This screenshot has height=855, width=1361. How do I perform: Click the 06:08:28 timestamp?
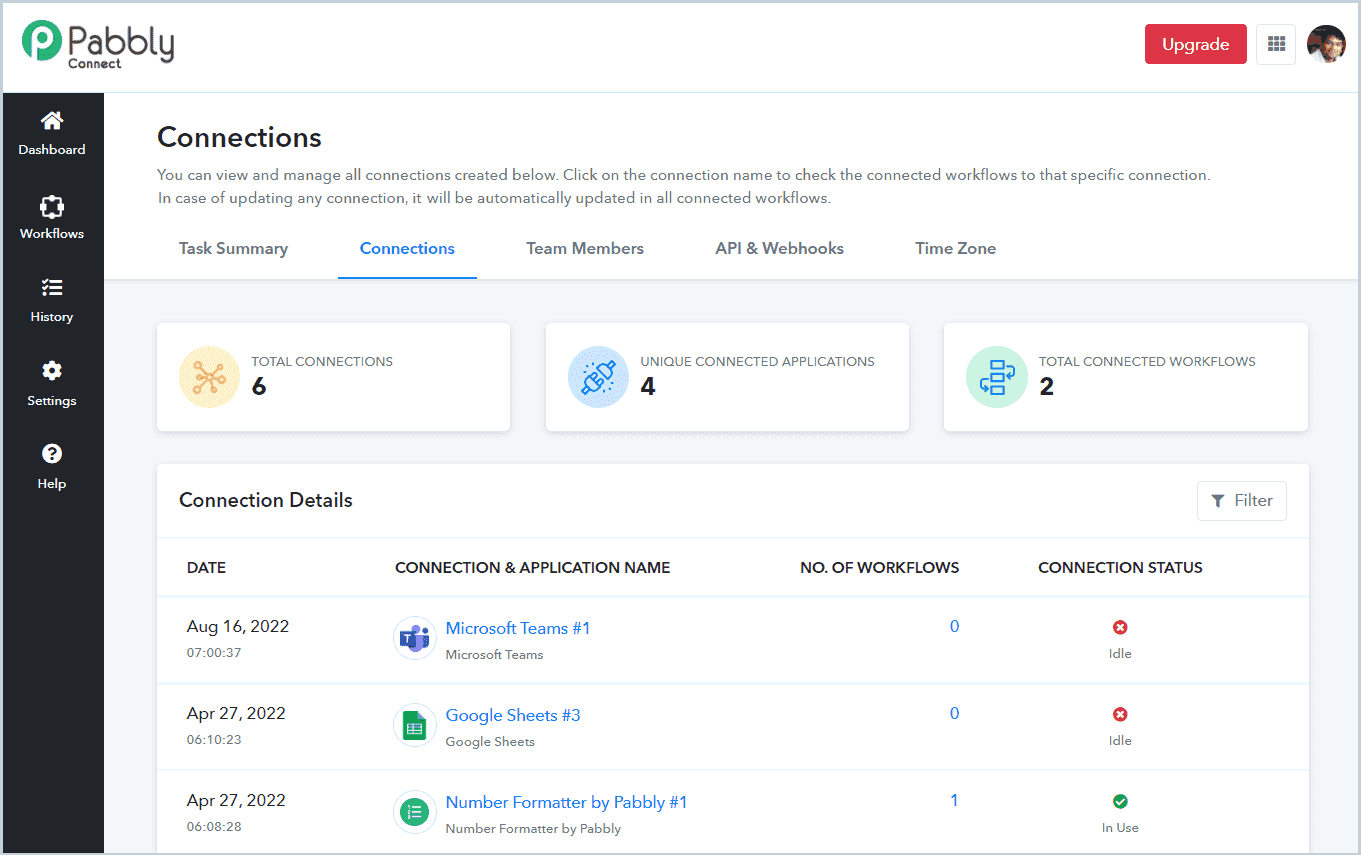(214, 827)
